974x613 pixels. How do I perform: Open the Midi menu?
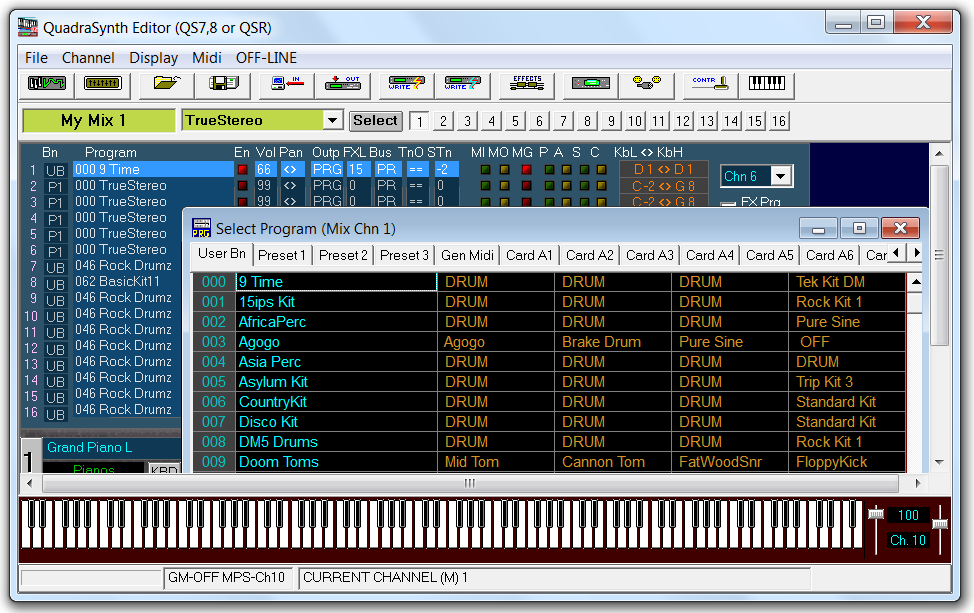coord(207,58)
